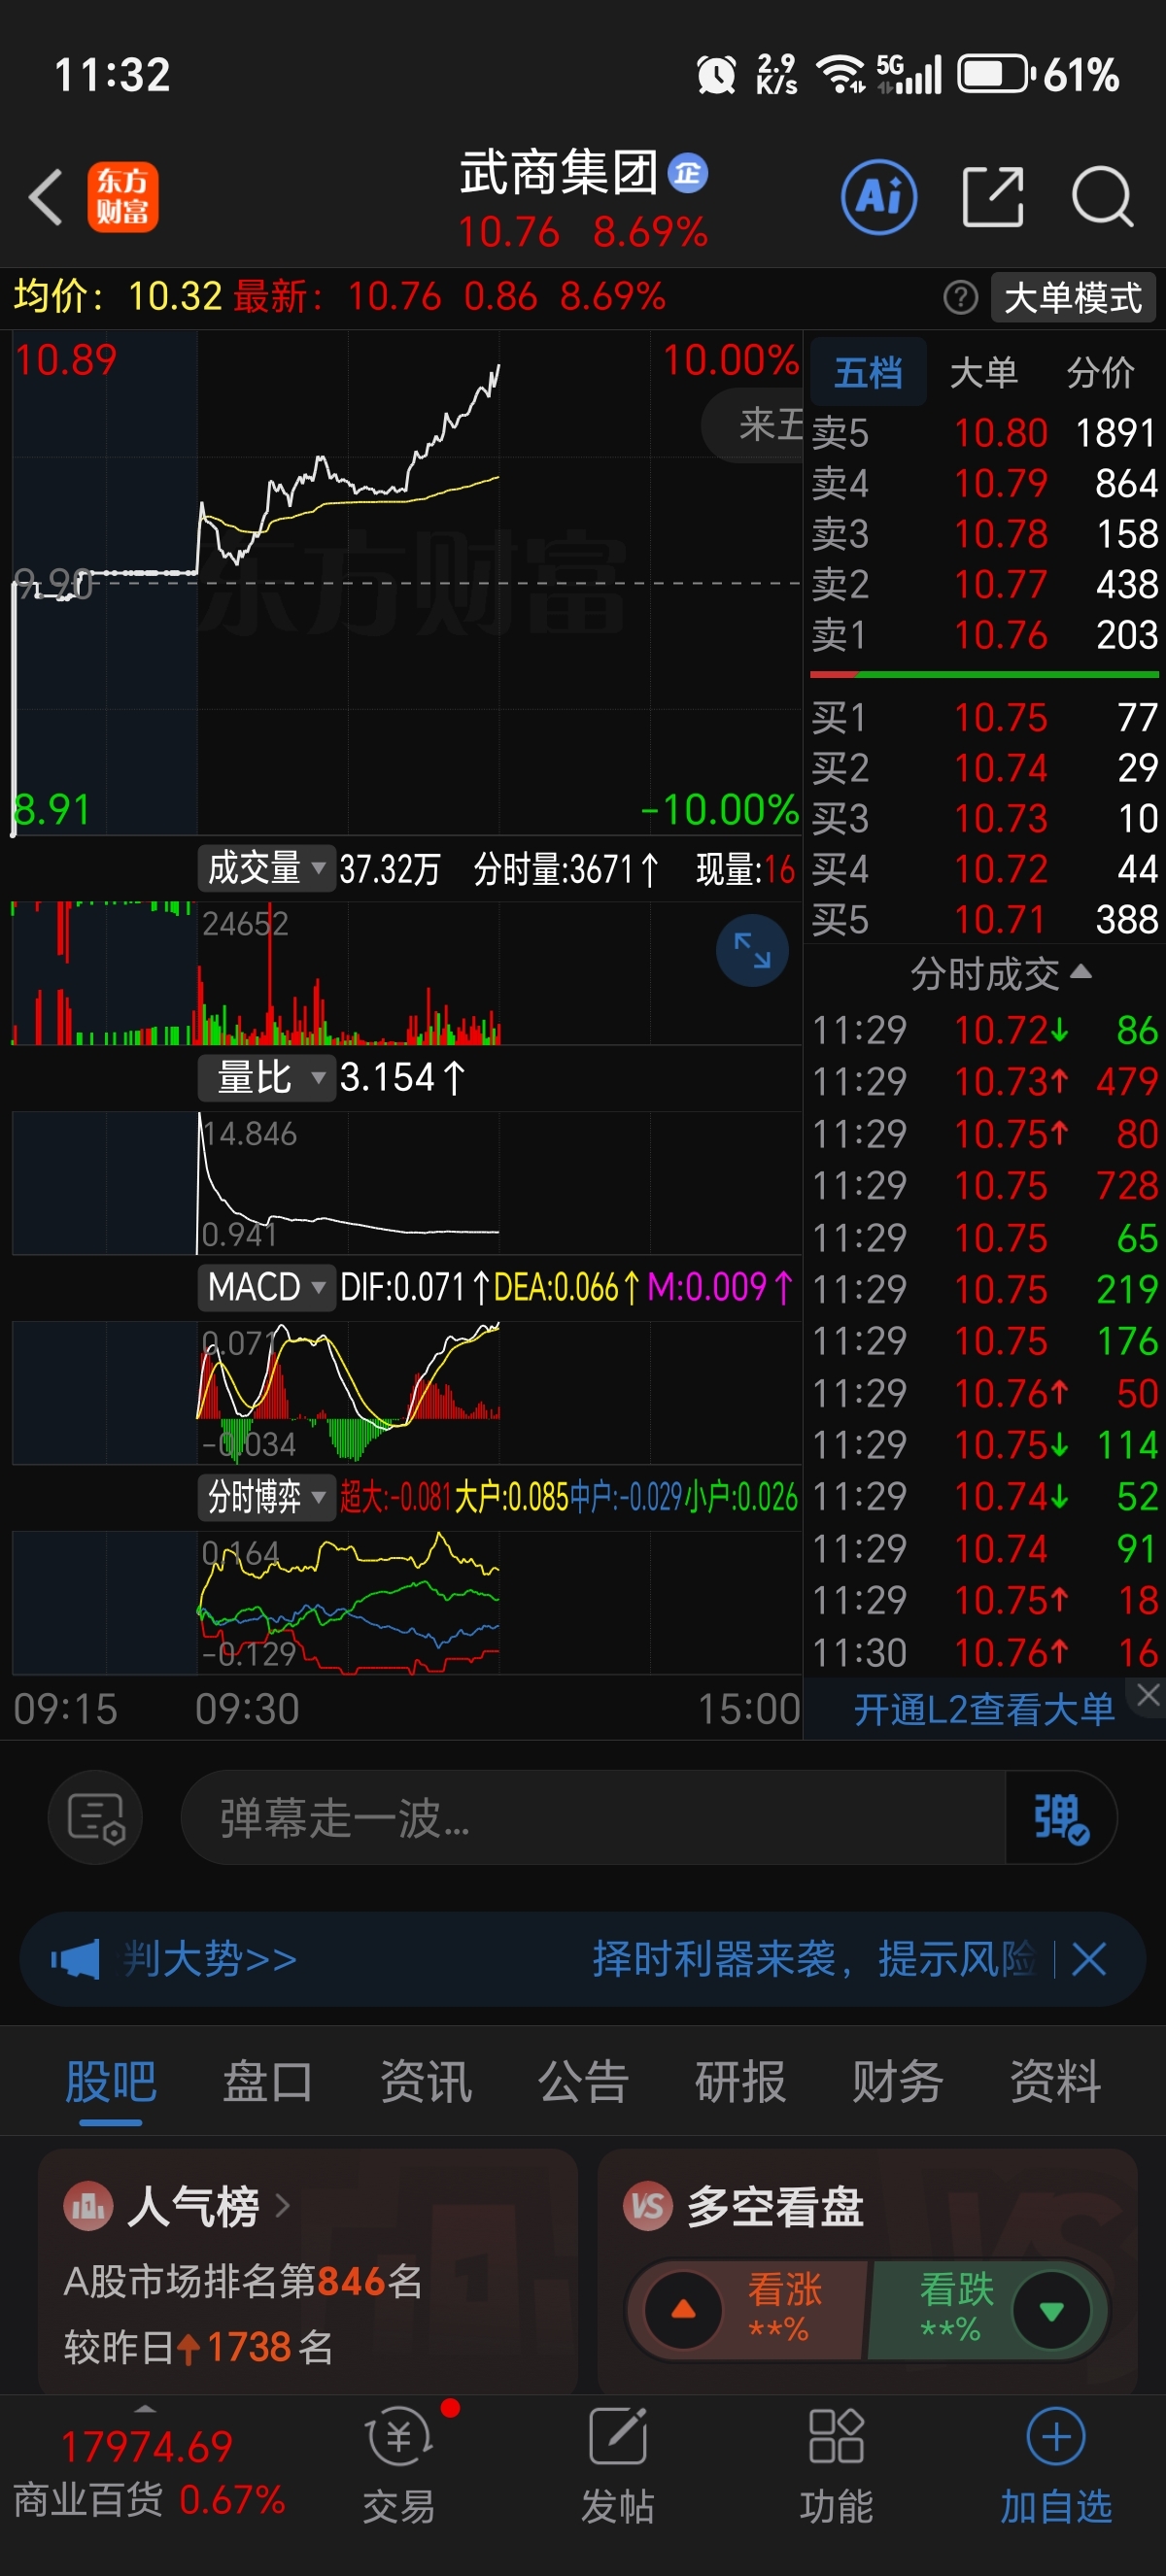The image size is (1166, 2576).
Task: Select the 大单 tab
Action: tap(984, 373)
